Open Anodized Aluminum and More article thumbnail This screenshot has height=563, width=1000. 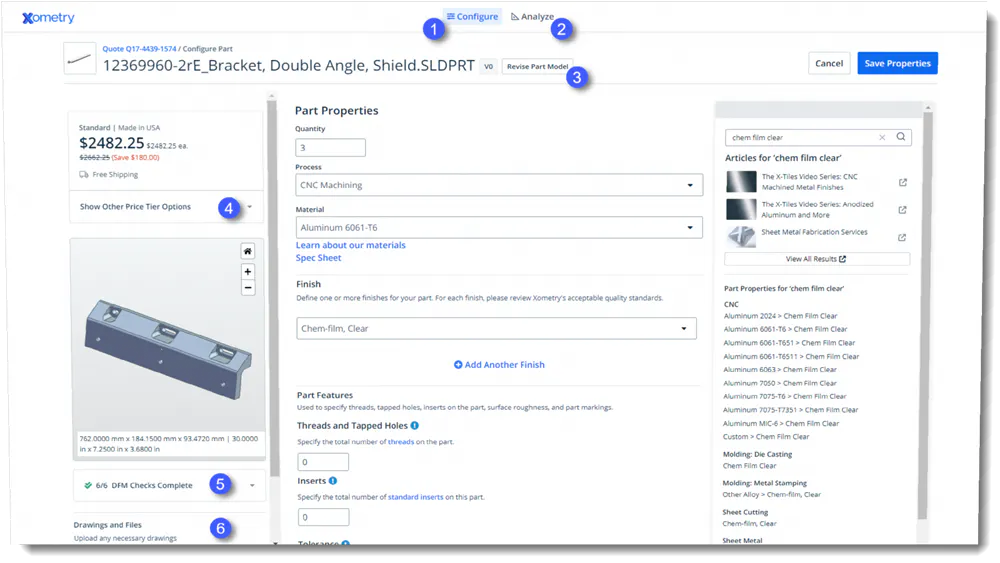point(741,209)
